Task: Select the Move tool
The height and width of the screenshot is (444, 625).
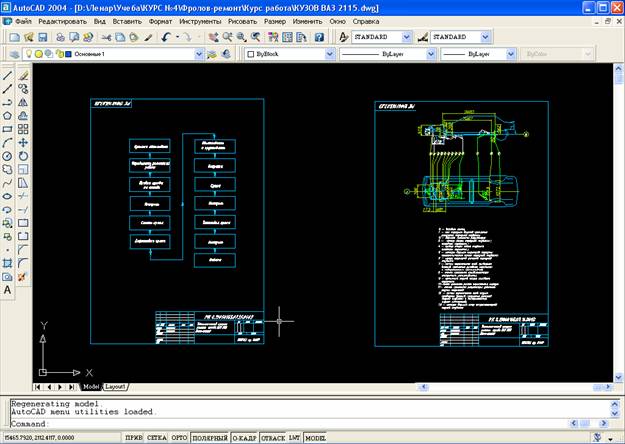Action: point(23,142)
